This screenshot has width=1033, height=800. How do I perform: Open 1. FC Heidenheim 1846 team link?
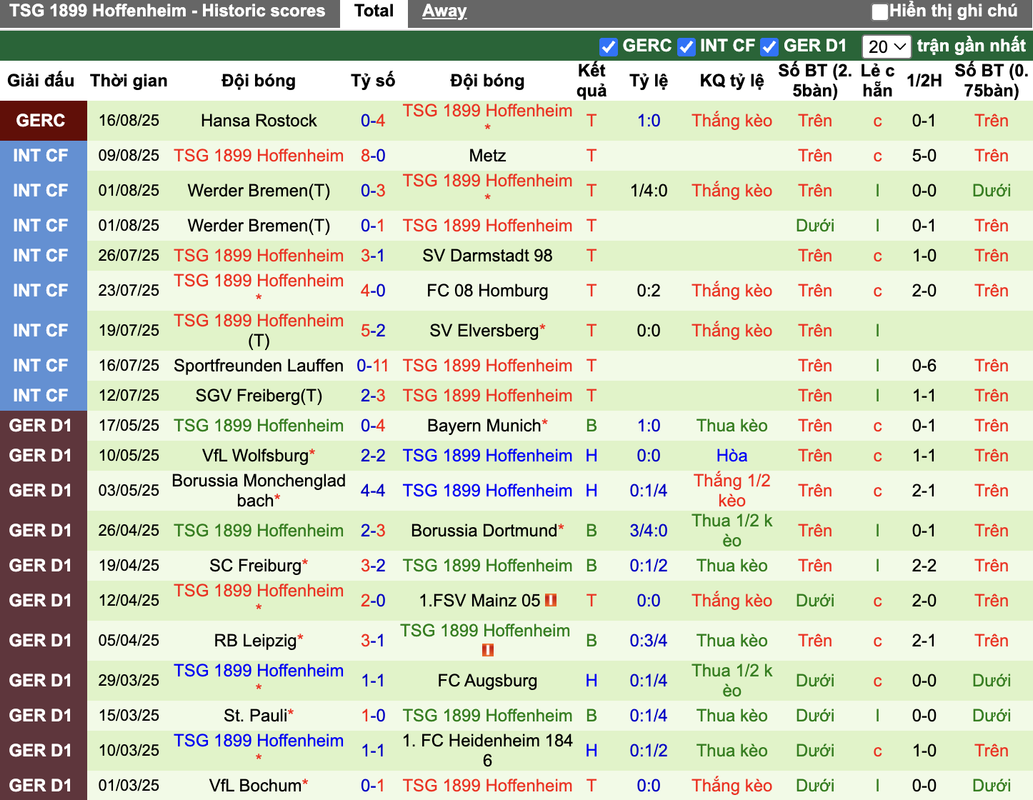click(488, 751)
